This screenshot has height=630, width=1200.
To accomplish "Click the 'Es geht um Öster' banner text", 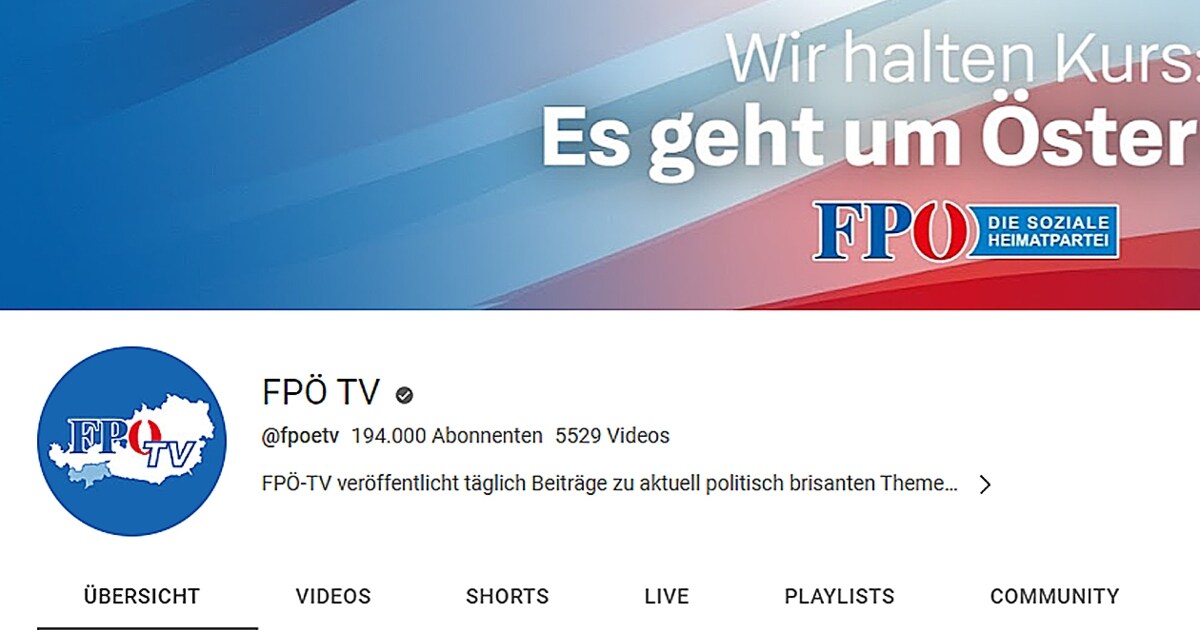I will pyautogui.click(x=869, y=142).
